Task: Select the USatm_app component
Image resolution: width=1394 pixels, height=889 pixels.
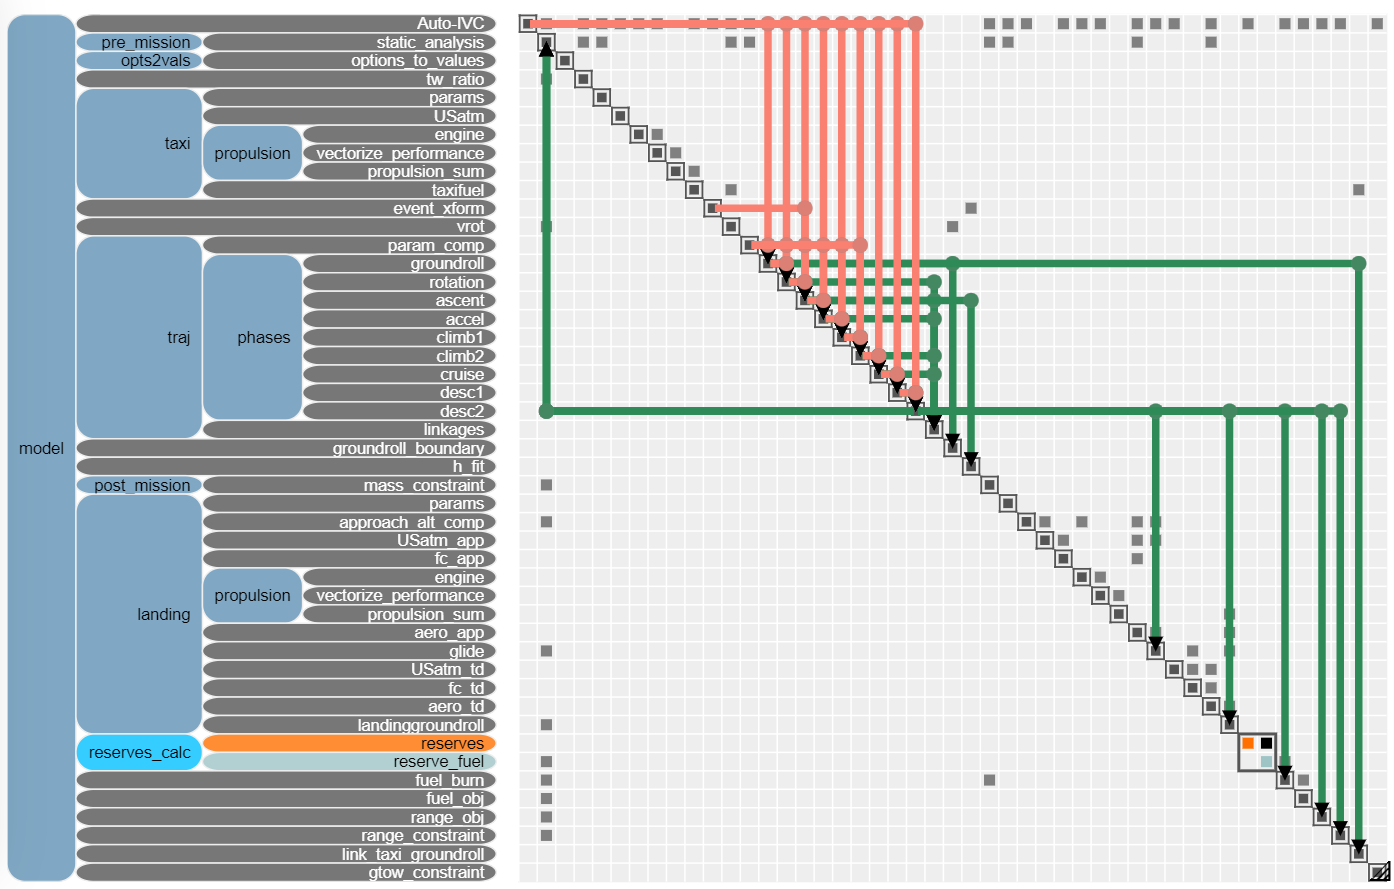Action: (349, 540)
